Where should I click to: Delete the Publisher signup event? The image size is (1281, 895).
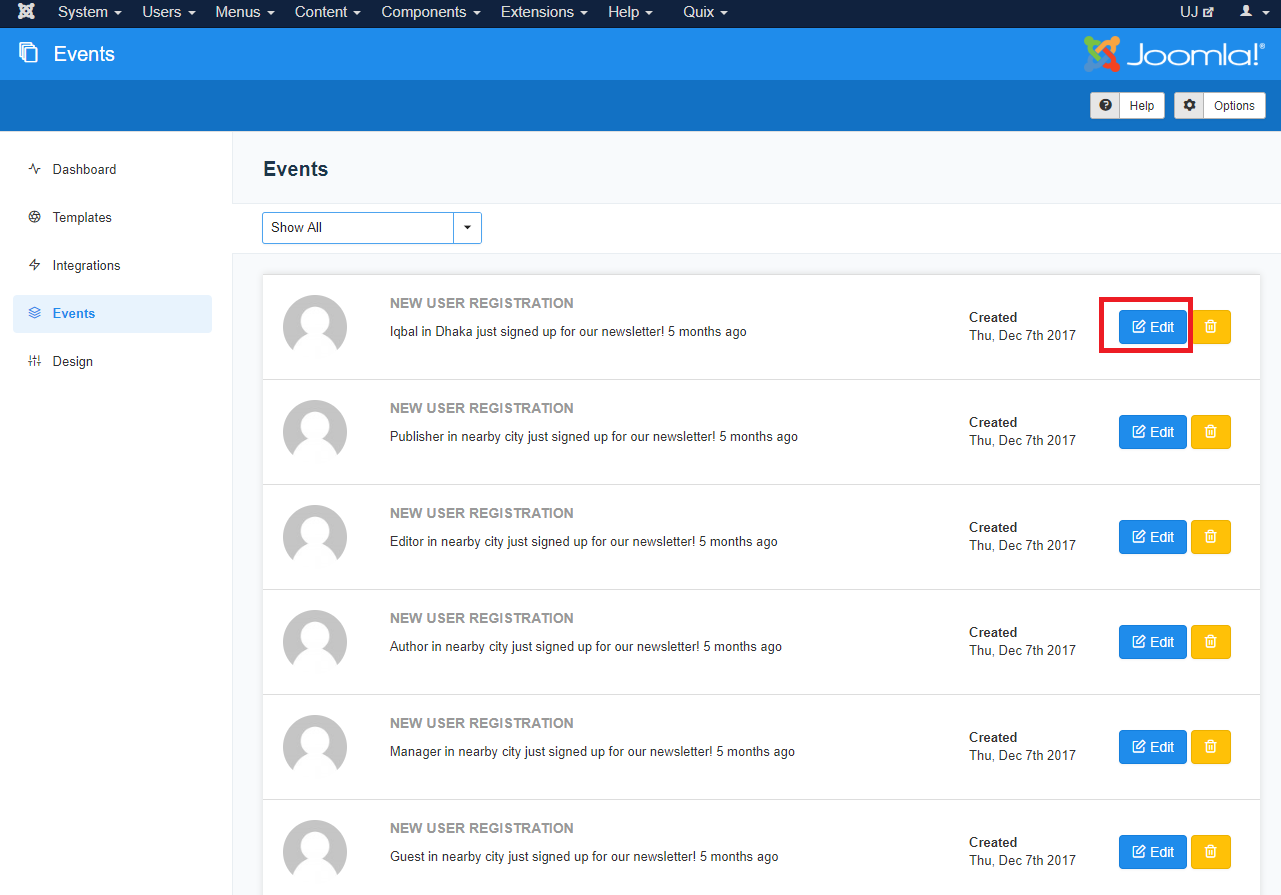pos(1211,432)
